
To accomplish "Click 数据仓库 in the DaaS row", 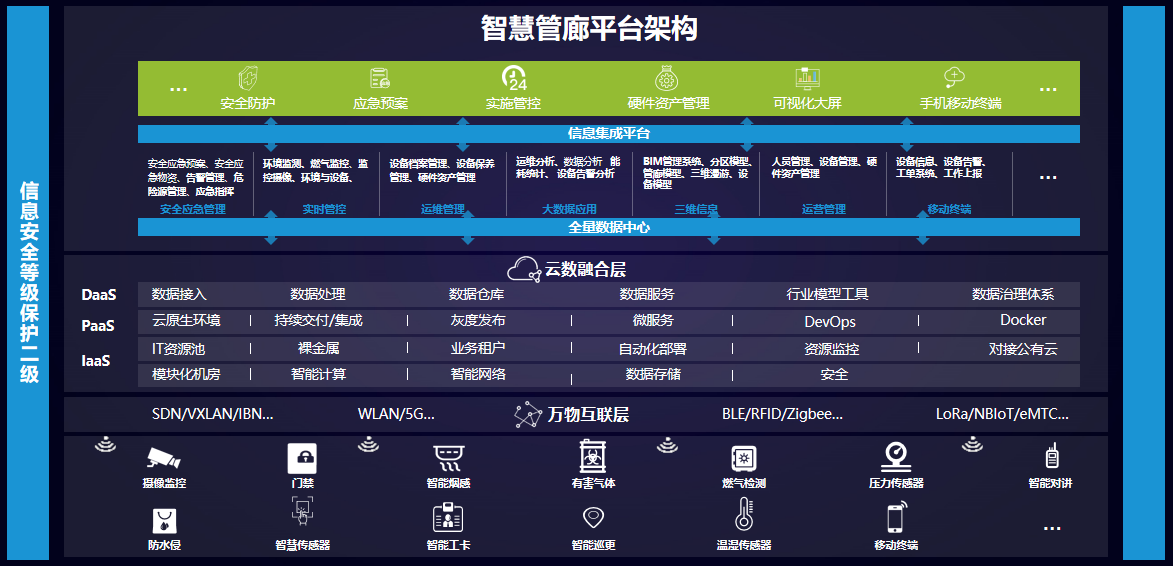I will 477,295.
